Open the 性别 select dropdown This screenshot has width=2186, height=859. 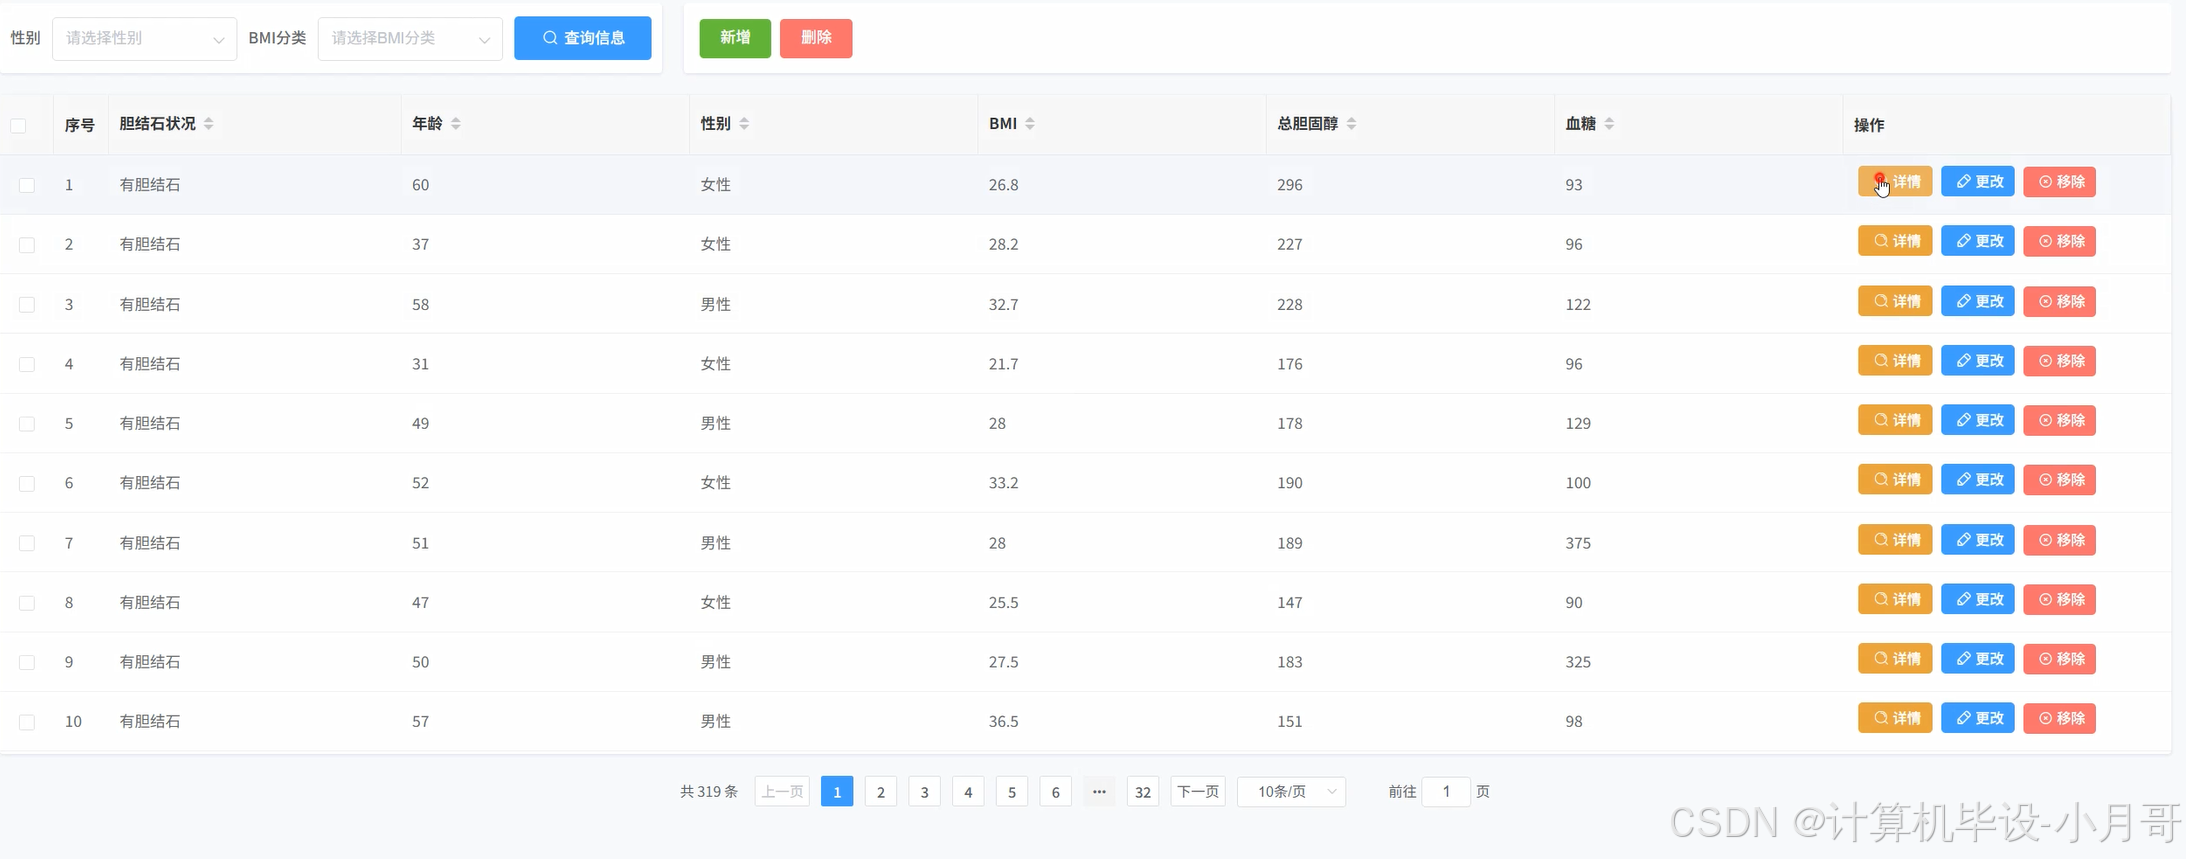pos(145,38)
